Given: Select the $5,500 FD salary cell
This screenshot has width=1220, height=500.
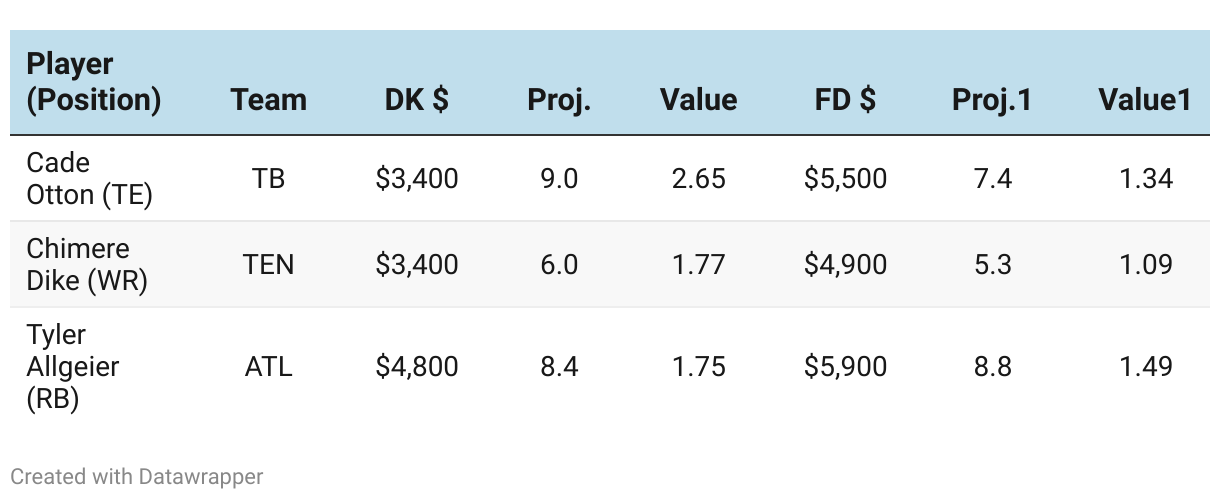Looking at the screenshot, I should 845,179.
